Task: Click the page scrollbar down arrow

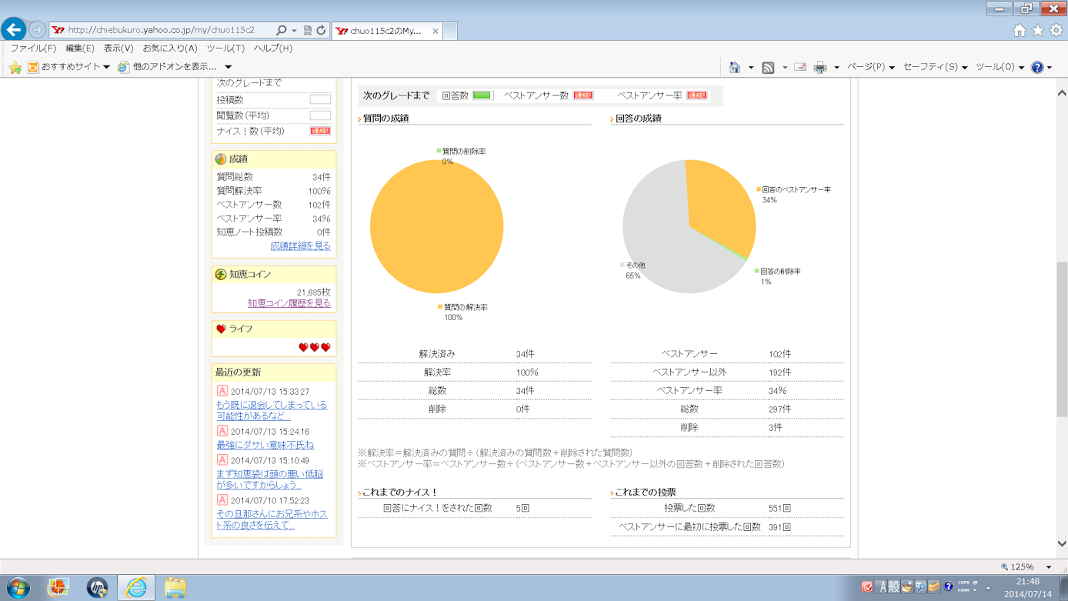Action: pos(1062,543)
